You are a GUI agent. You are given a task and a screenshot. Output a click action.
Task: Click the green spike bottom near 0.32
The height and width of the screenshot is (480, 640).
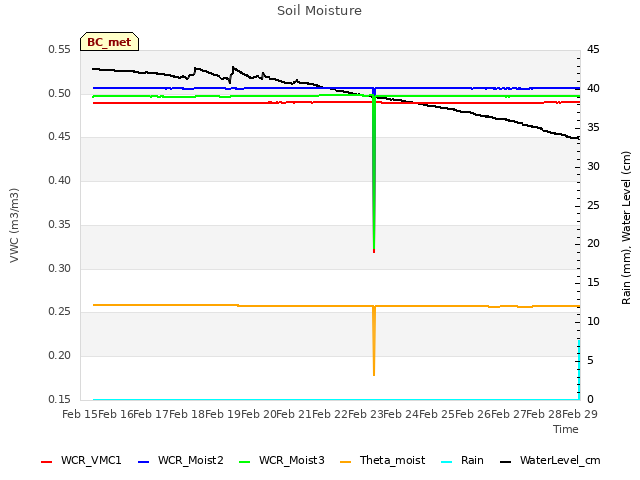(374, 248)
